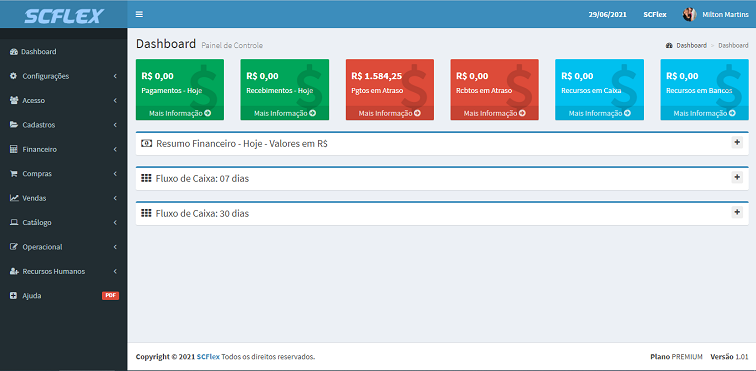Toggle the sidebar with hamburger icon
Image resolution: width=756 pixels, height=371 pixels.
[139, 14]
